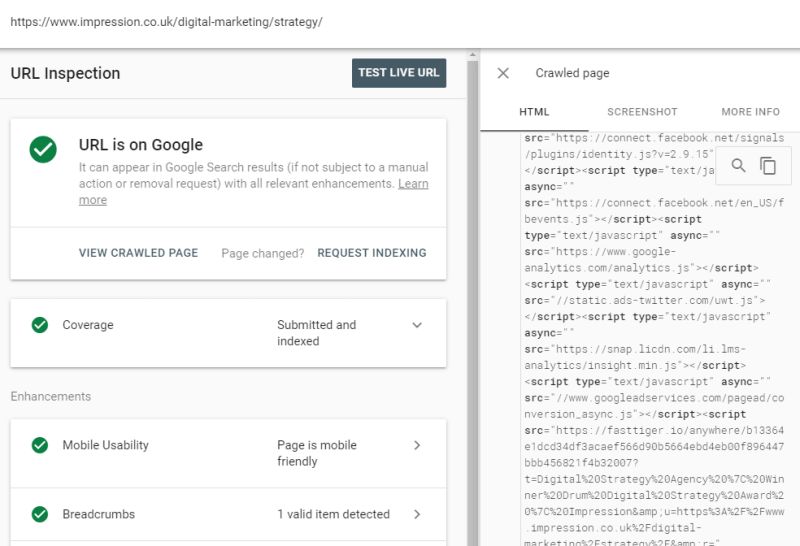
Task: Open Mobile Usability details arrow
Action: tap(417, 445)
